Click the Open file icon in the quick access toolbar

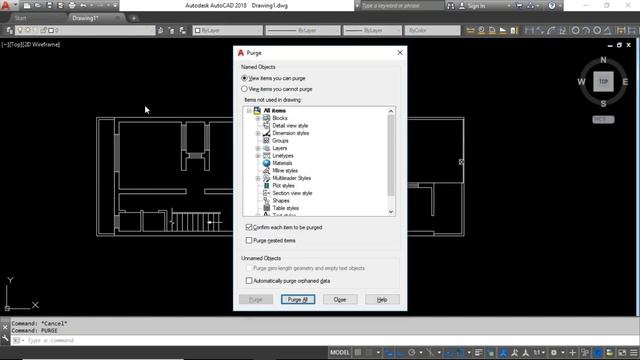pyautogui.click(x=38, y=6)
